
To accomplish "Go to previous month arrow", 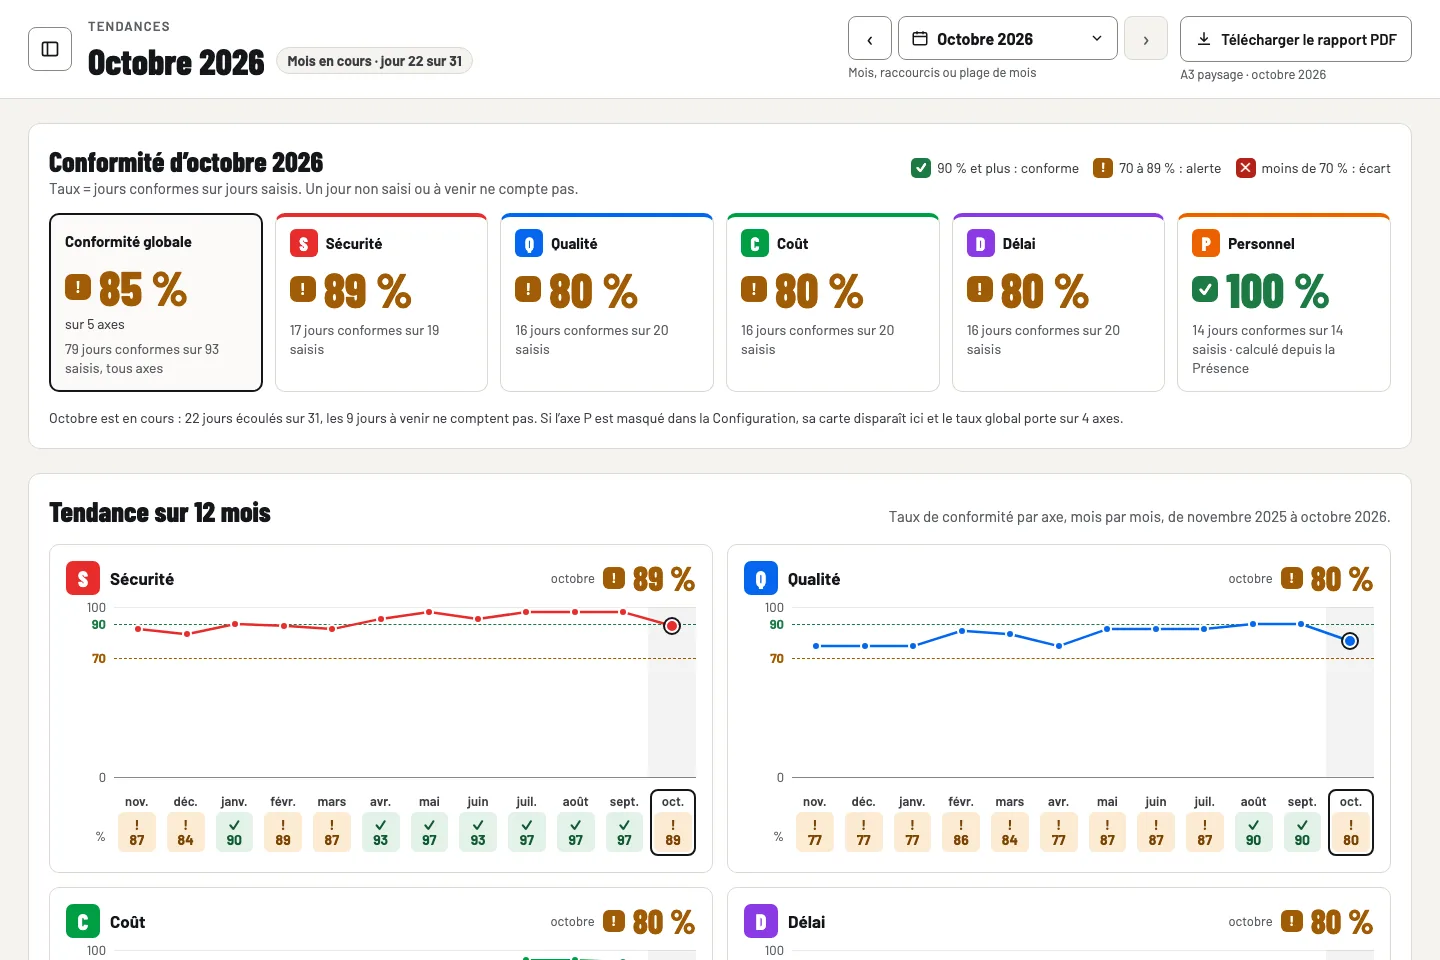I will click(870, 39).
